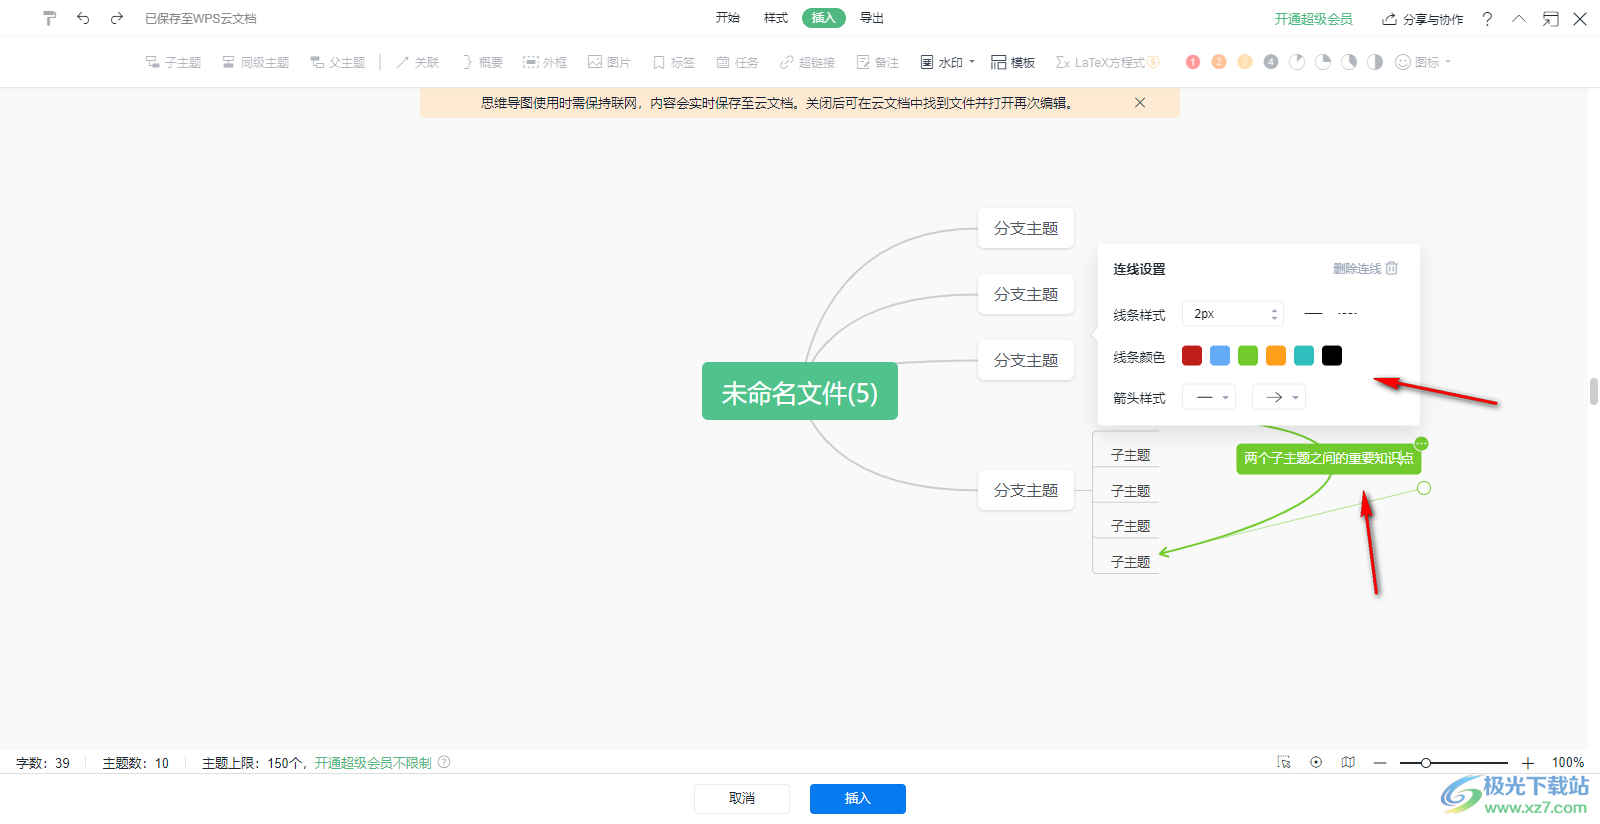Toggle the minimap navigator icon
Viewport: 1600px width, 824px height.
pyautogui.click(x=1348, y=762)
